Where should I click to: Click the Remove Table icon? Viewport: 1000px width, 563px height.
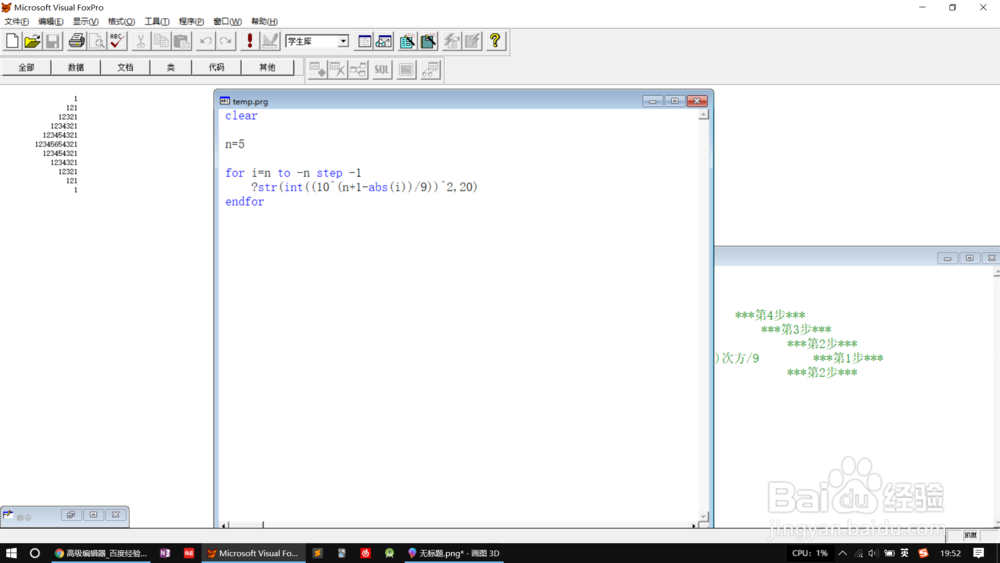(x=337, y=69)
